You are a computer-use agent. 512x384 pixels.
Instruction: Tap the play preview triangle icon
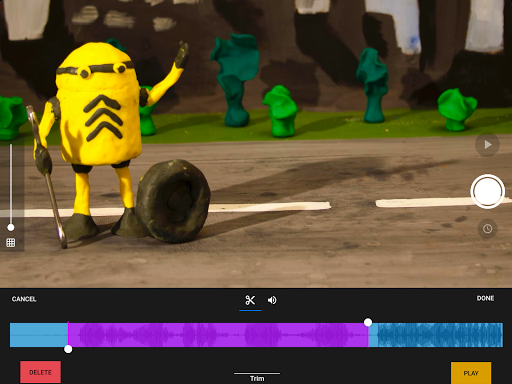click(x=487, y=145)
